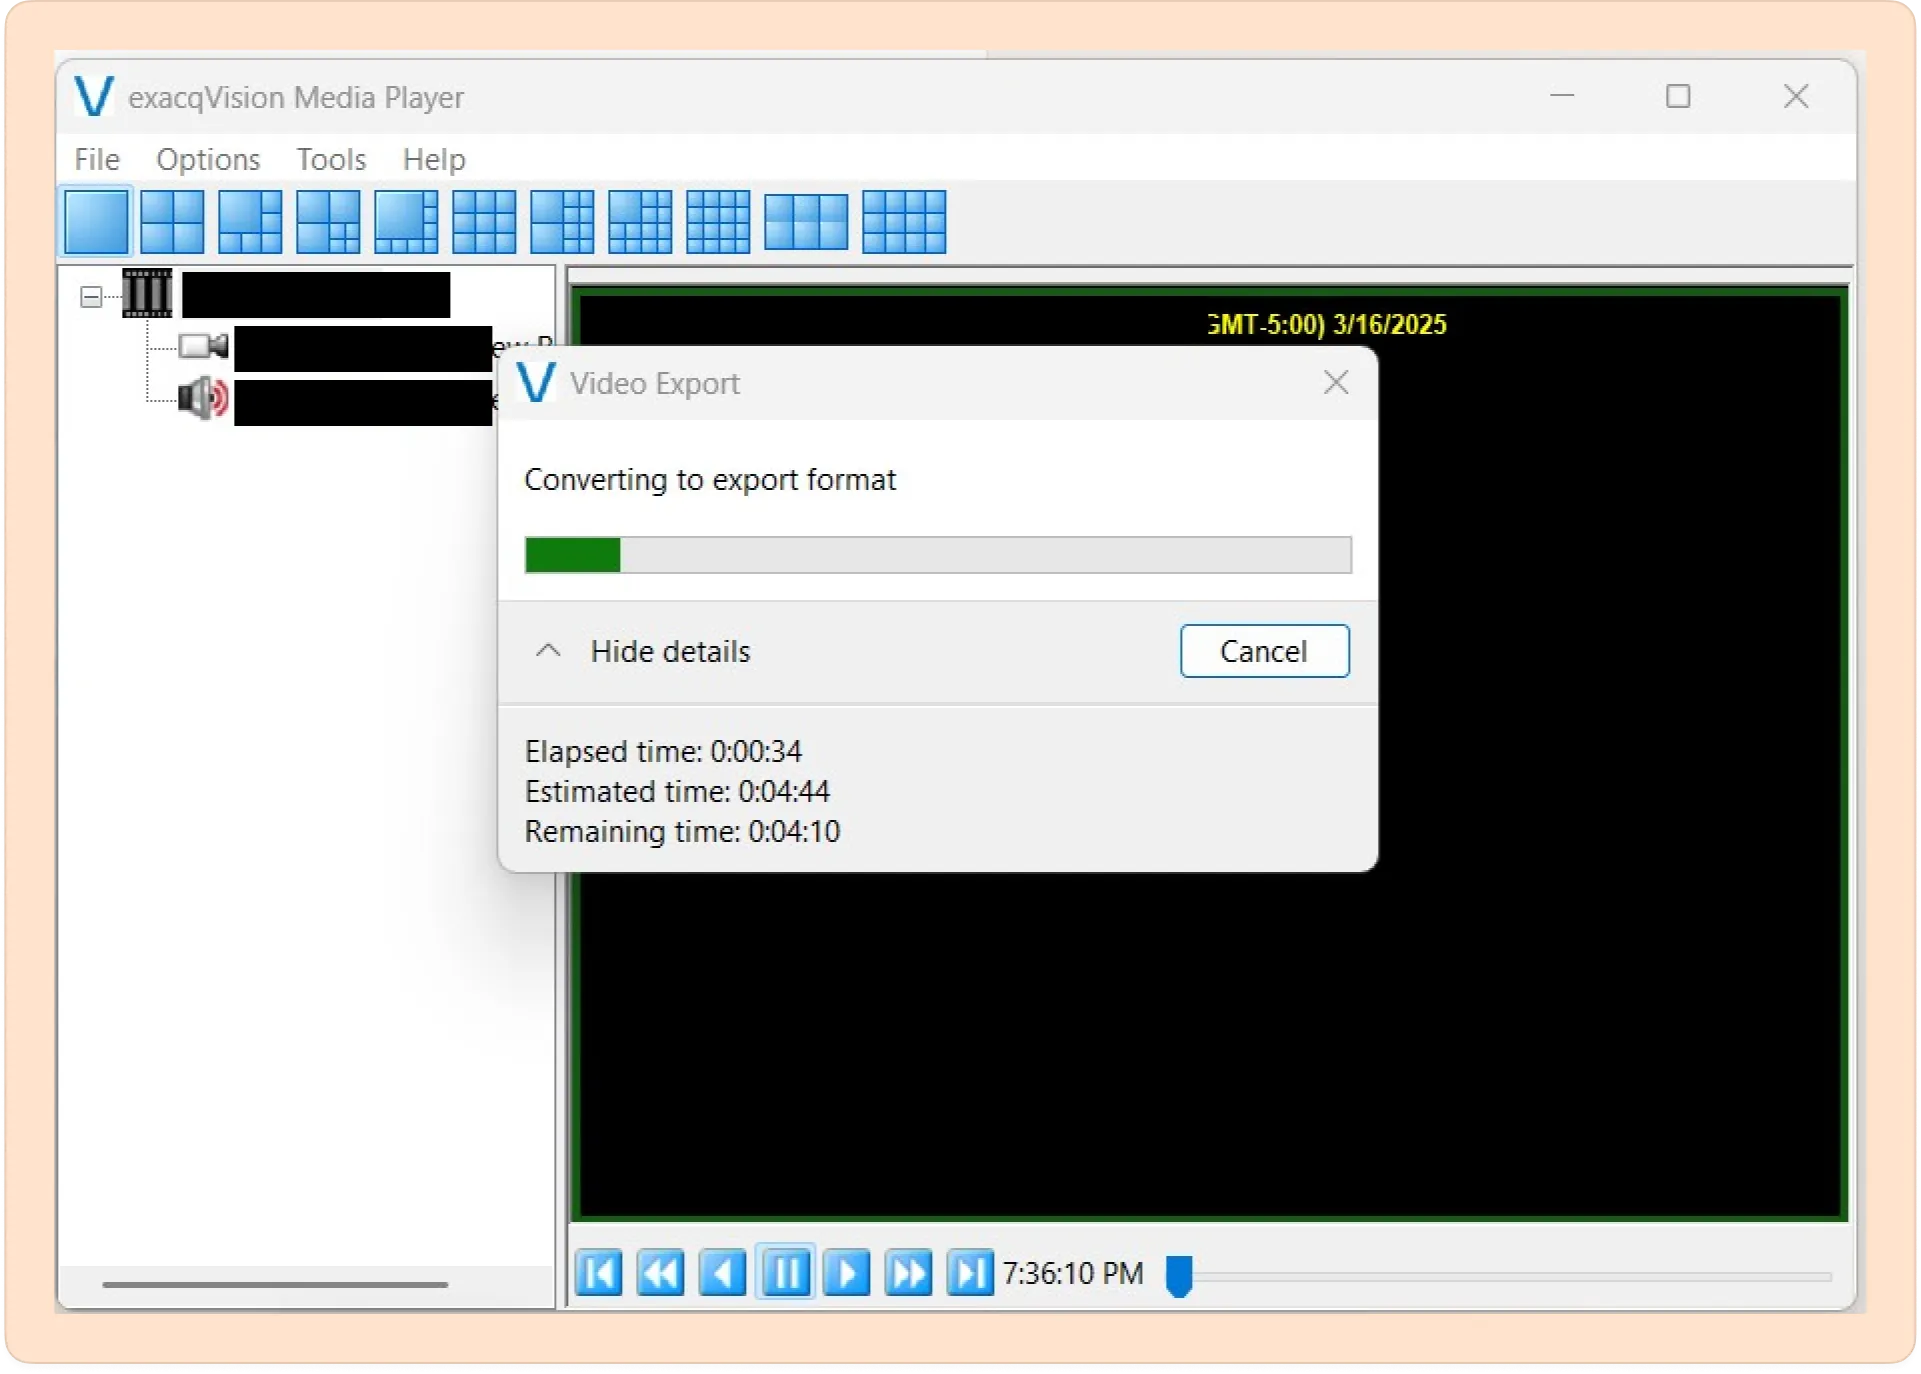The width and height of the screenshot is (1921, 1374).
Task: Open the File menu
Action: click(x=97, y=159)
